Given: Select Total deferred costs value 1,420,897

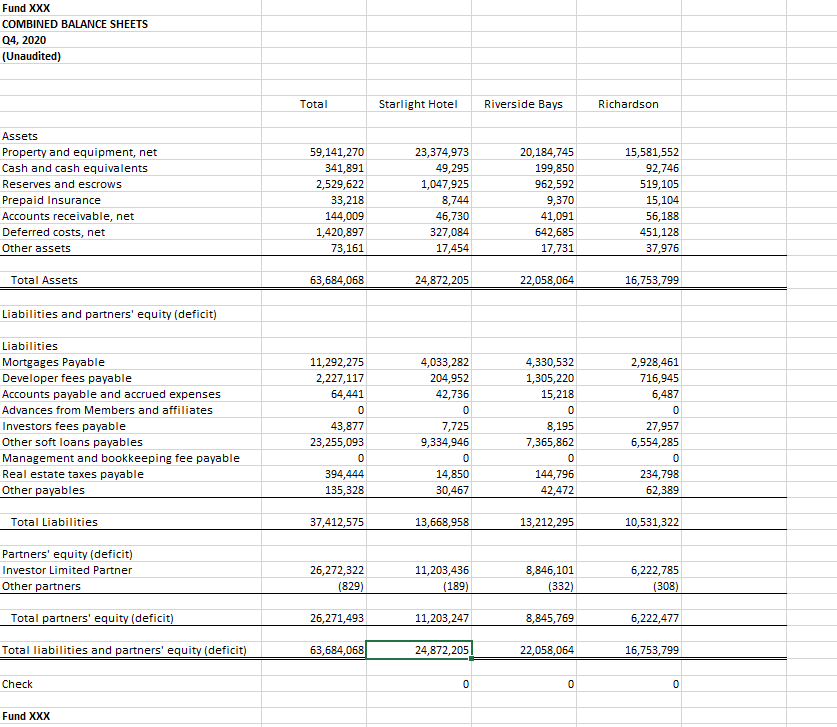Looking at the screenshot, I should [340, 232].
